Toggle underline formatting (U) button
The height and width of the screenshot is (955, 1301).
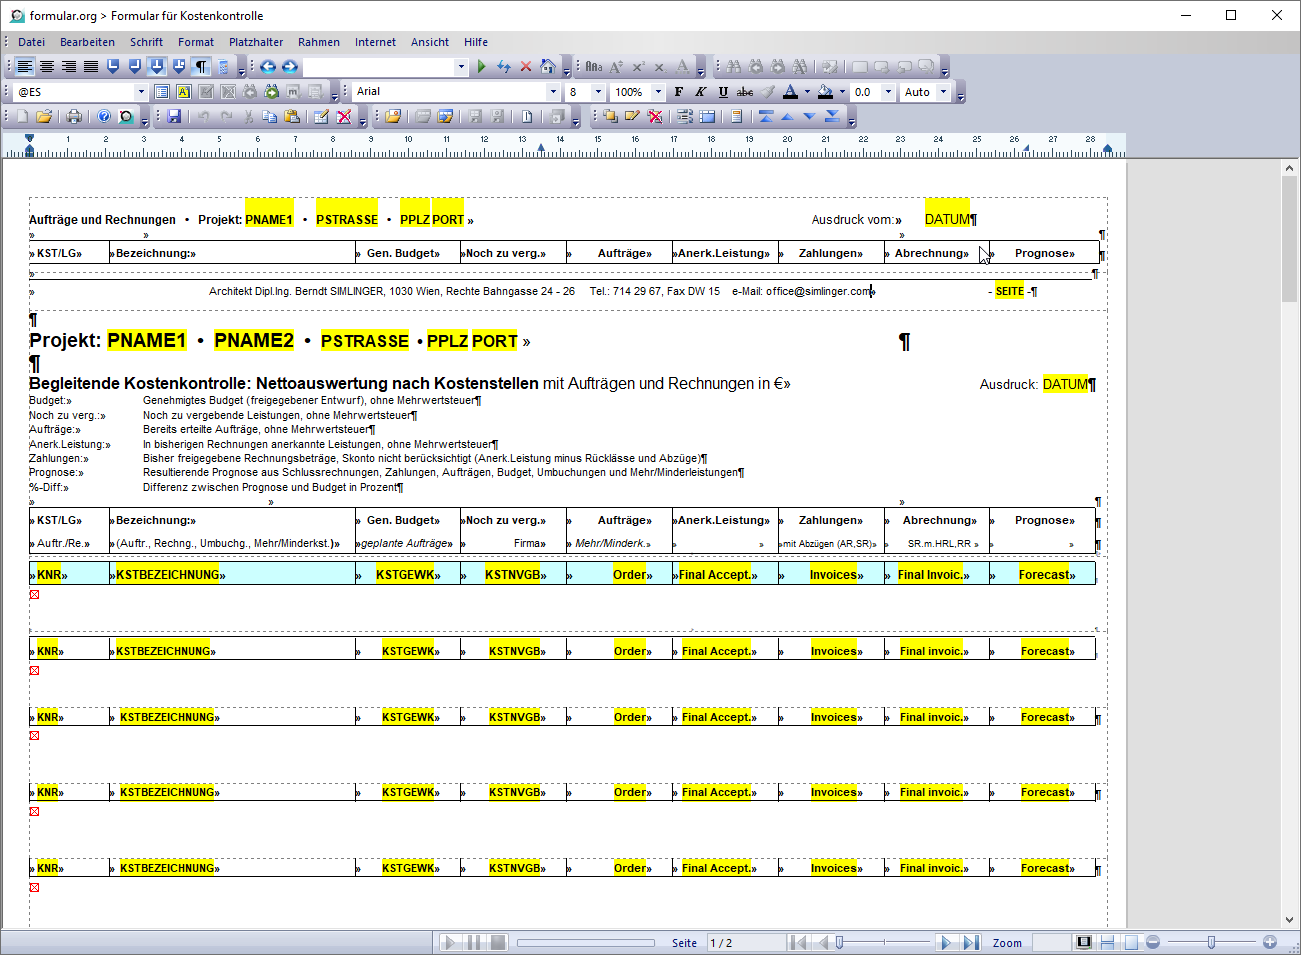(723, 92)
